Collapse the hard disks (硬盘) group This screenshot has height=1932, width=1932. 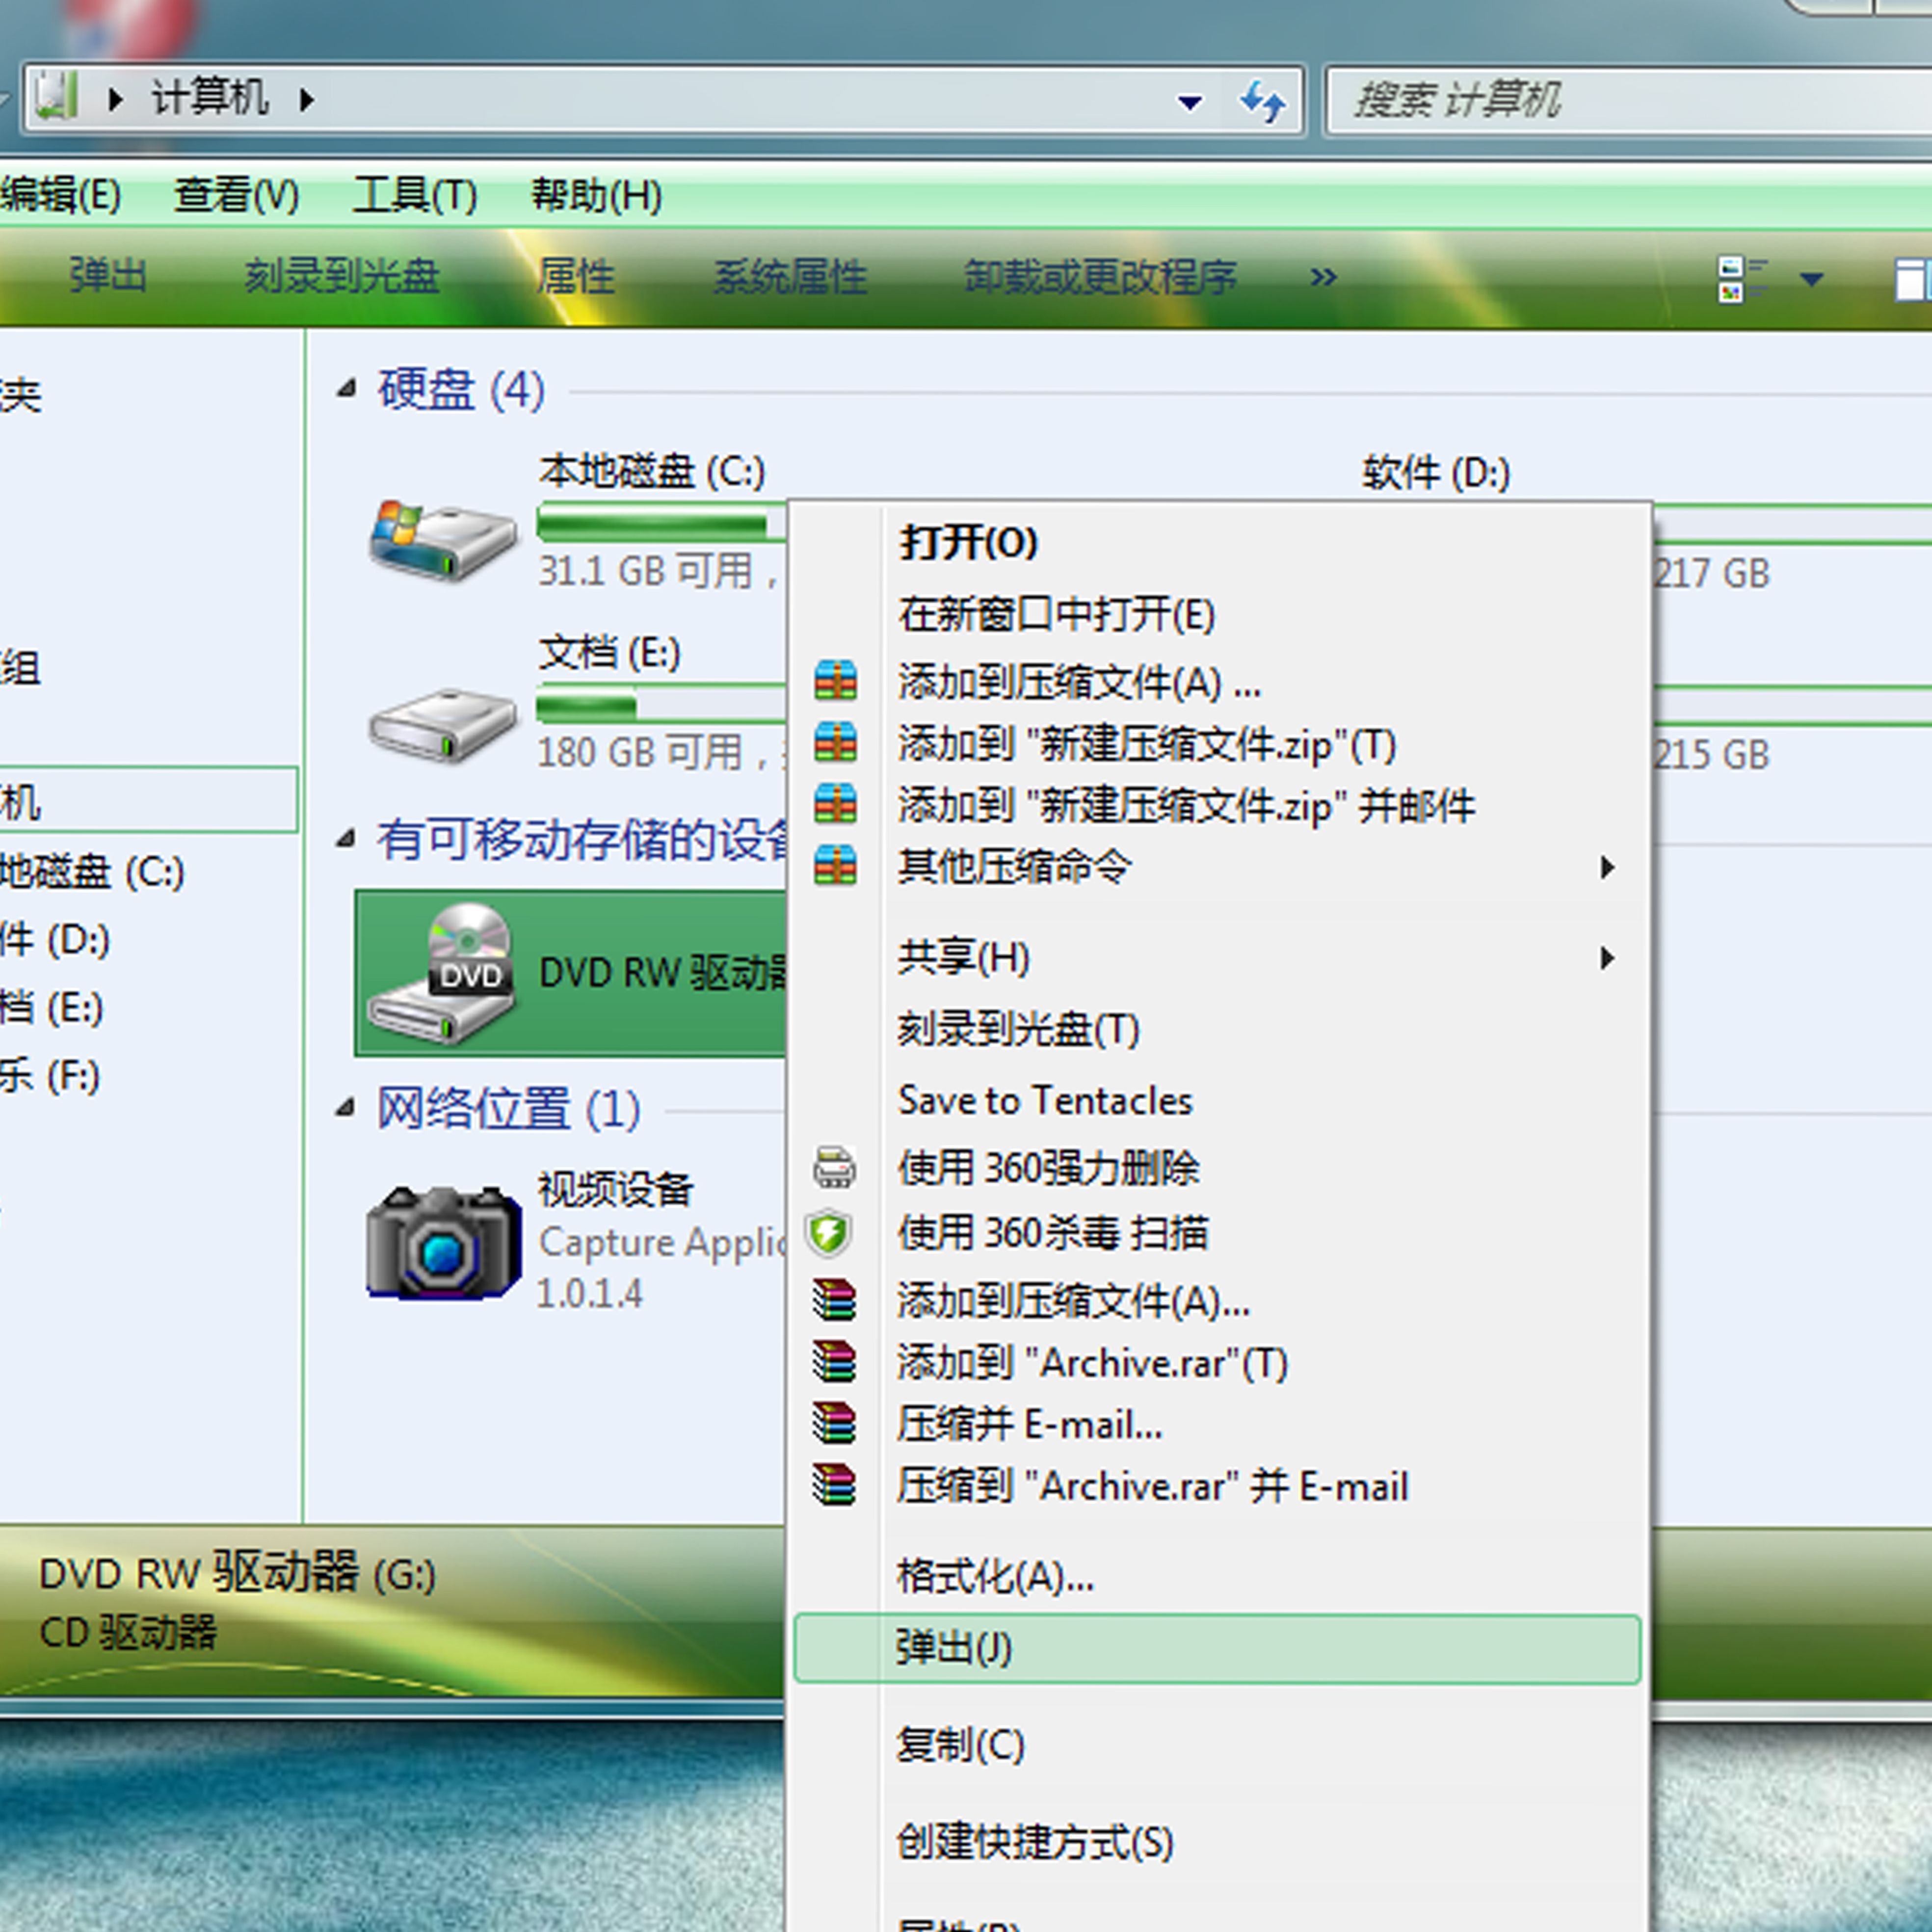pyautogui.click(x=347, y=389)
